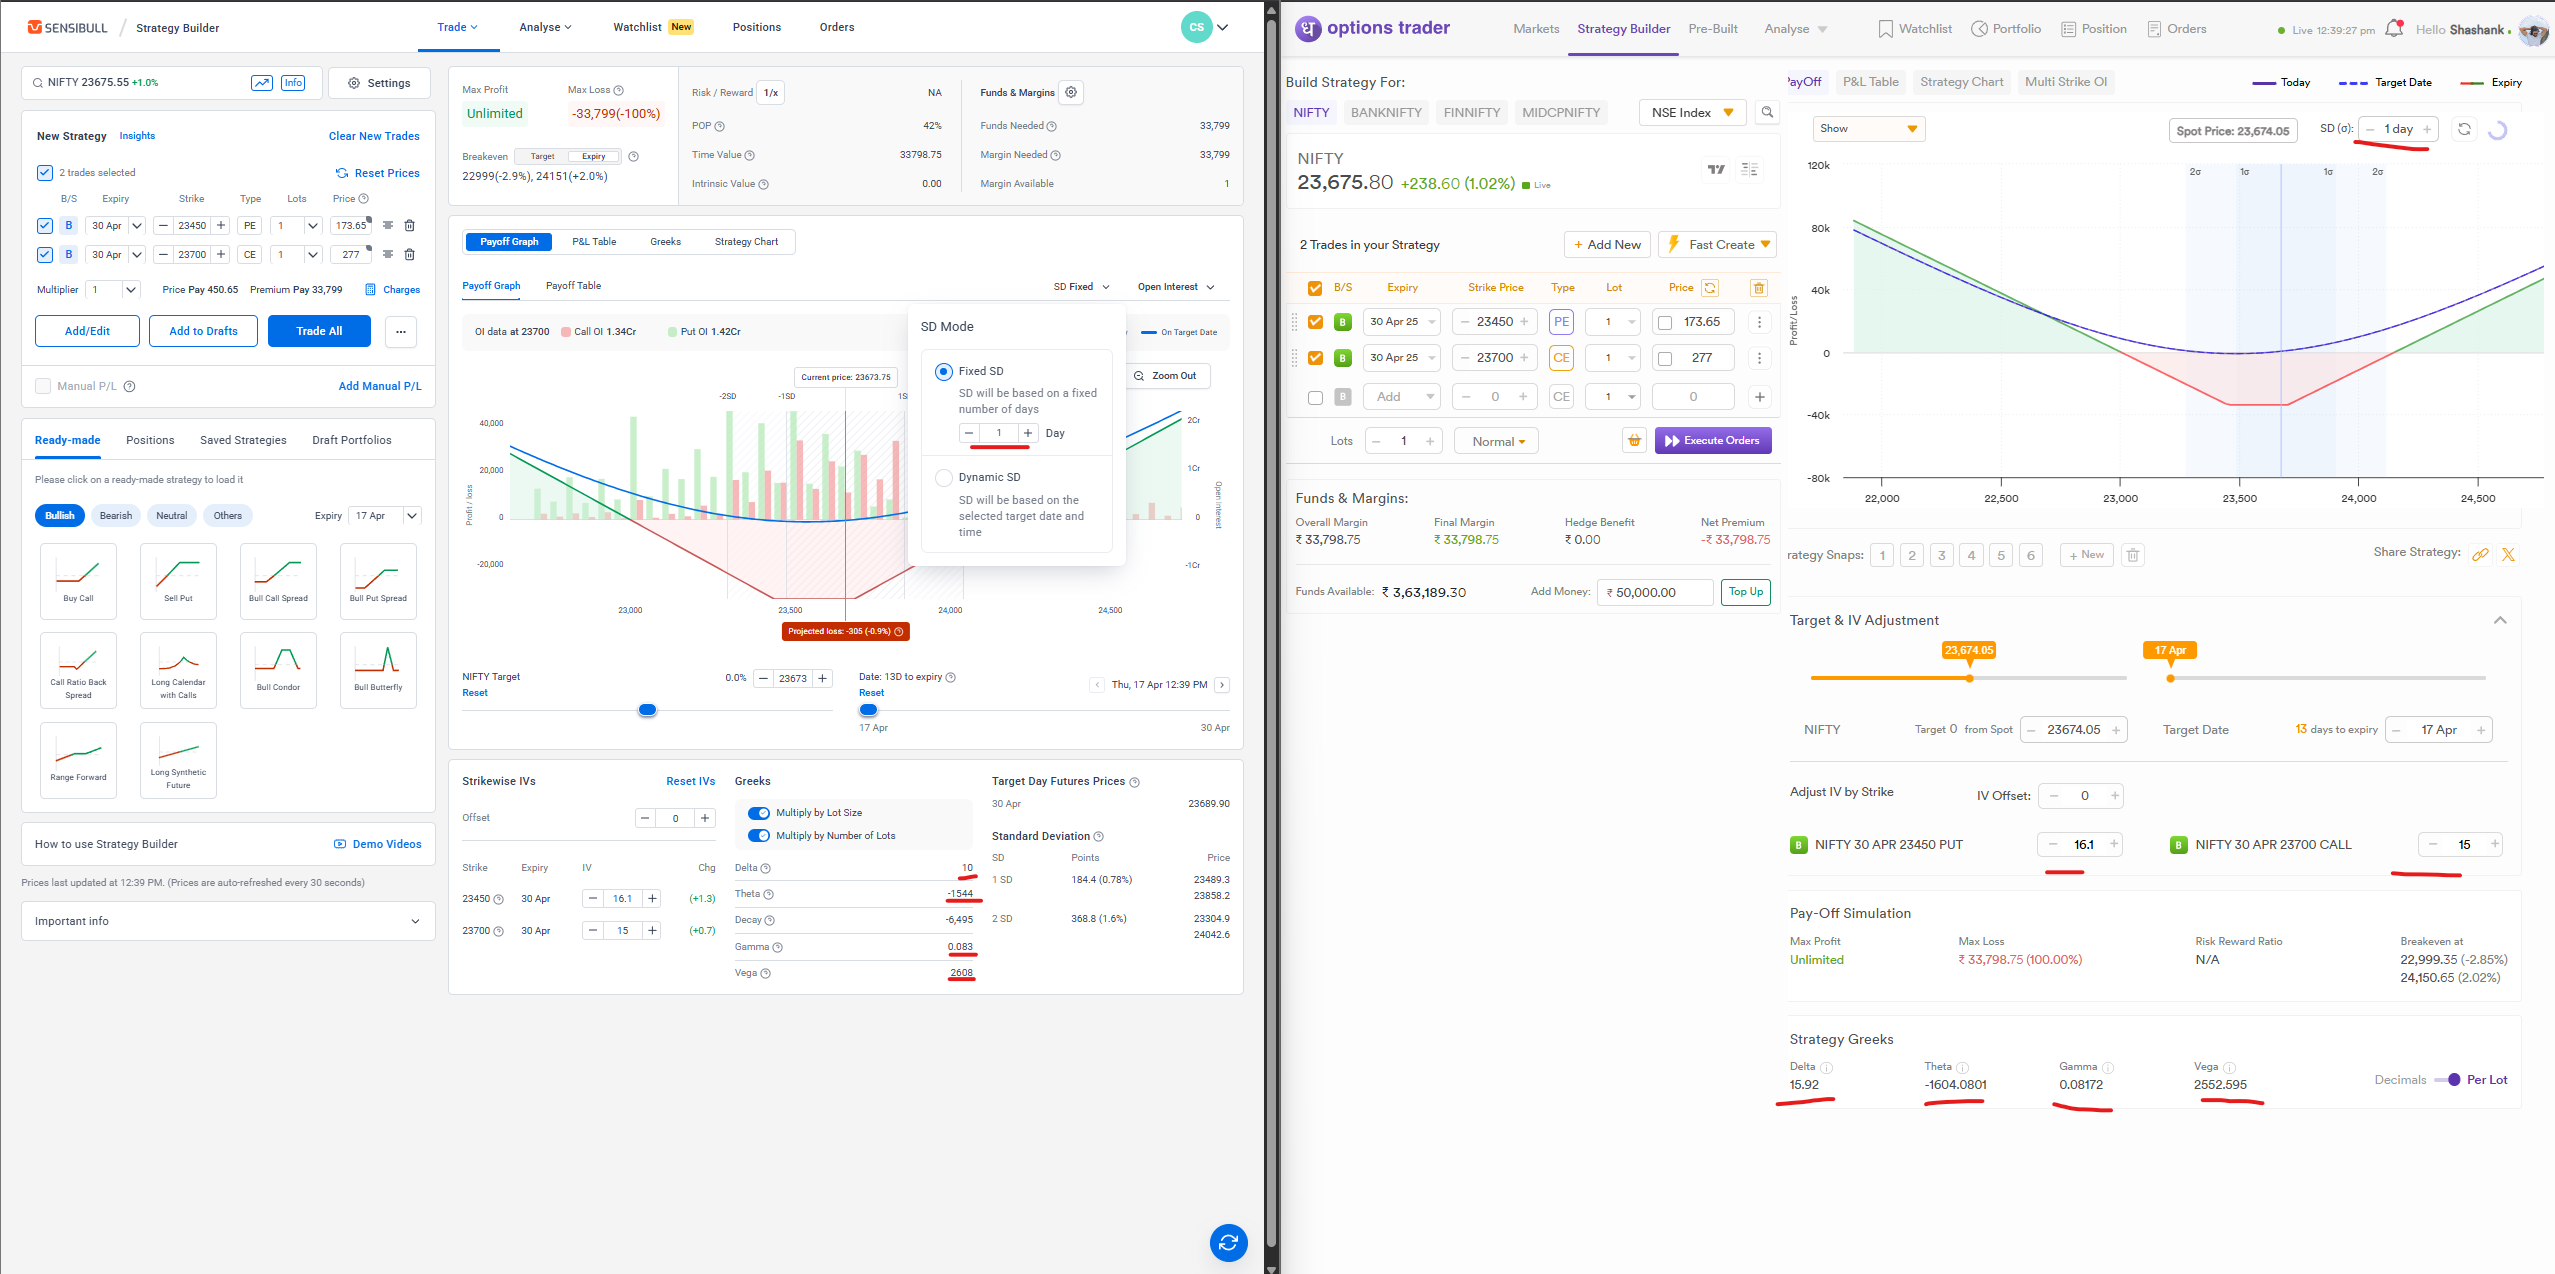This screenshot has height=1274, width=2555.
Task: Enable the Manual P/L checkbox
Action: click(43, 386)
